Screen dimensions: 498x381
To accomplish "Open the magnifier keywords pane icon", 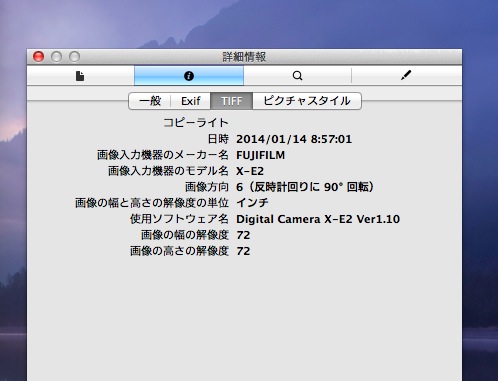I will (x=297, y=76).
